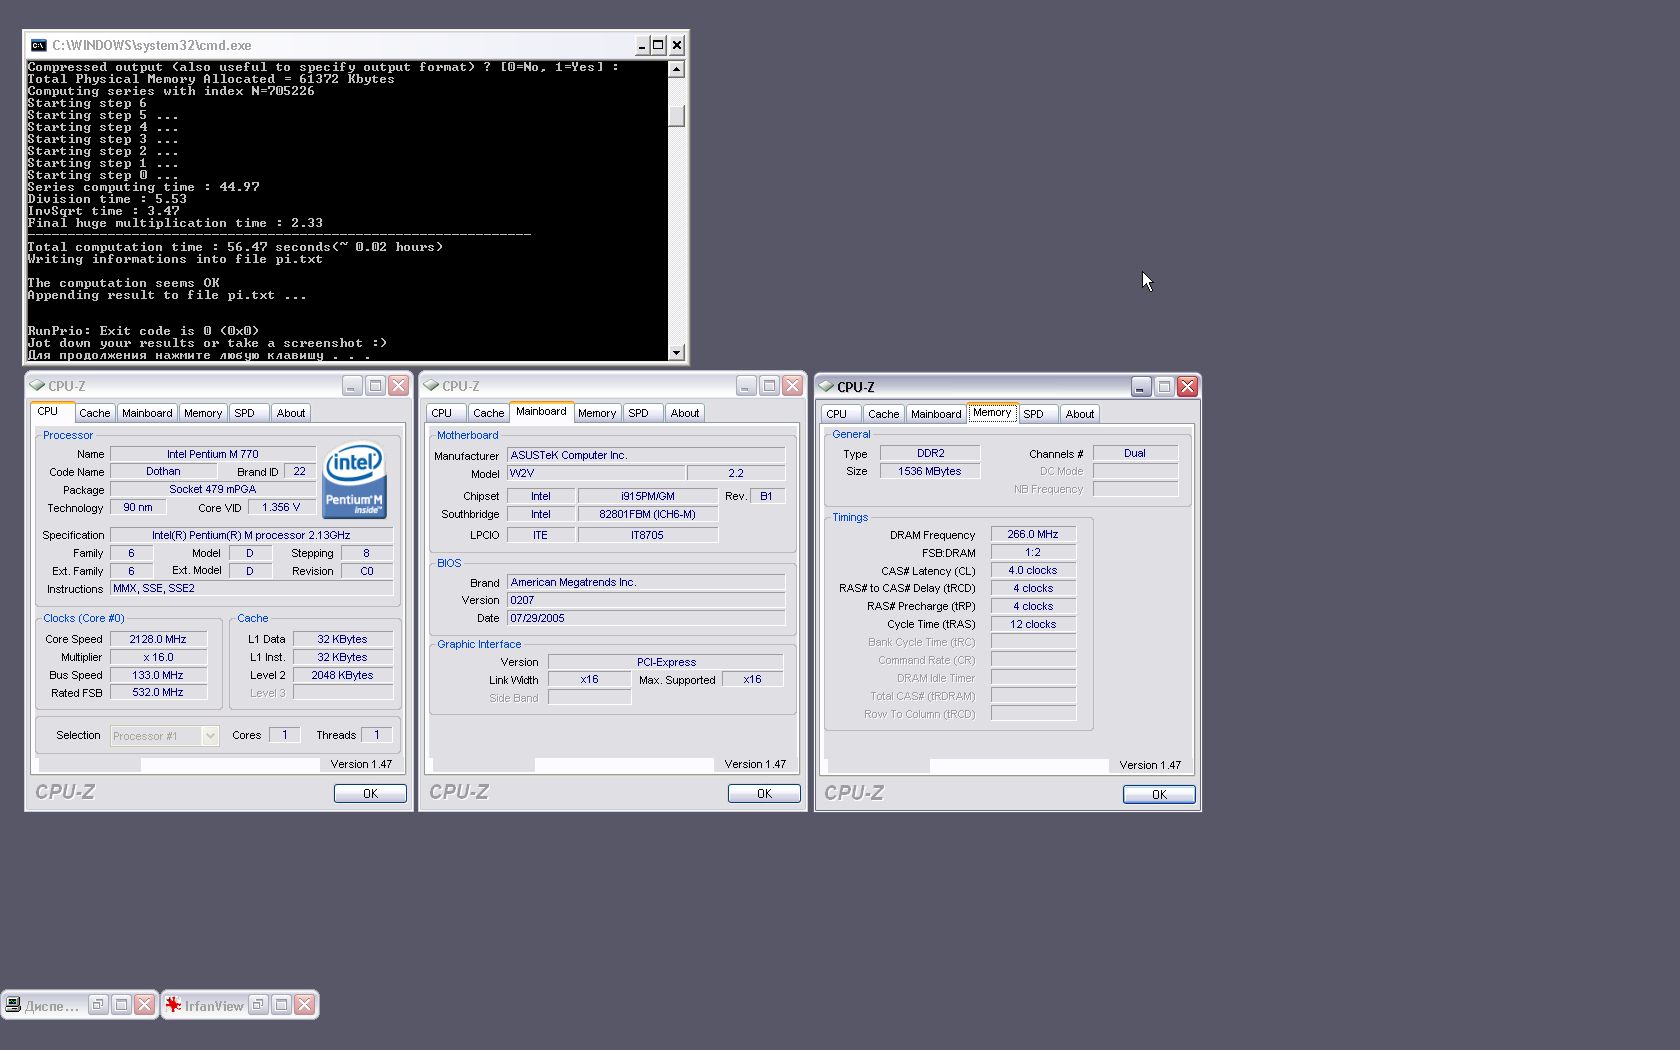The height and width of the screenshot is (1050, 1680).
Task: Click the Level 2 cache value 2048 KBytes
Action: [342, 675]
